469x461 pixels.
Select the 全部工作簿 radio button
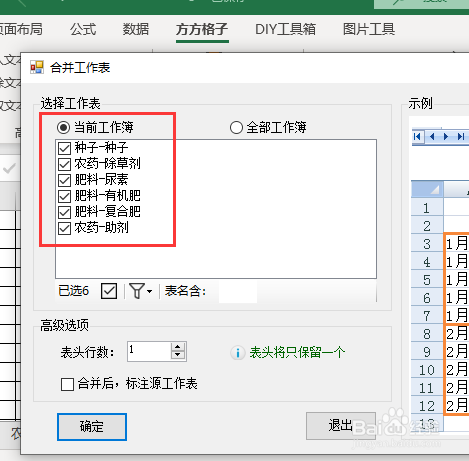[x=236, y=127]
